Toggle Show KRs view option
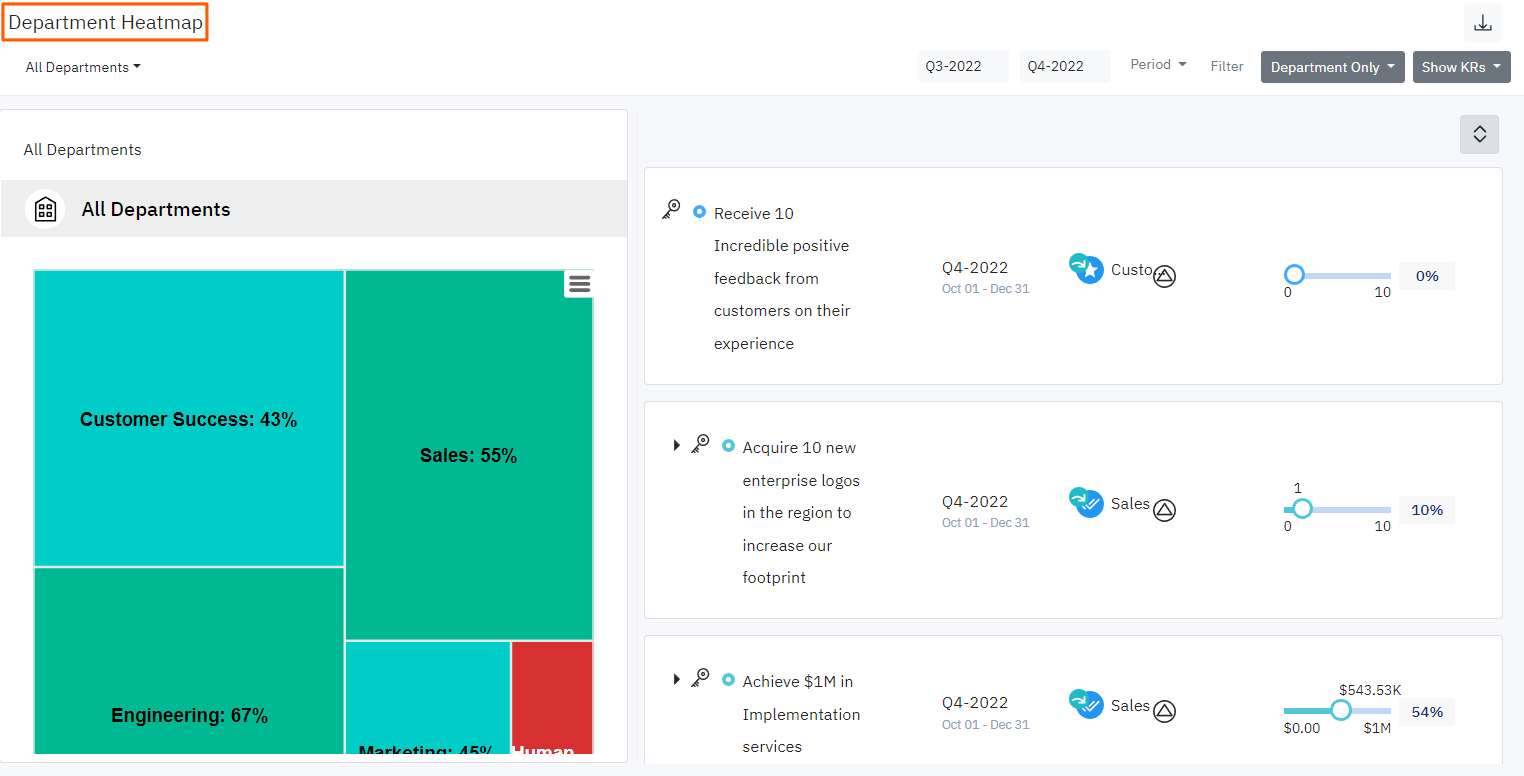 [1461, 67]
